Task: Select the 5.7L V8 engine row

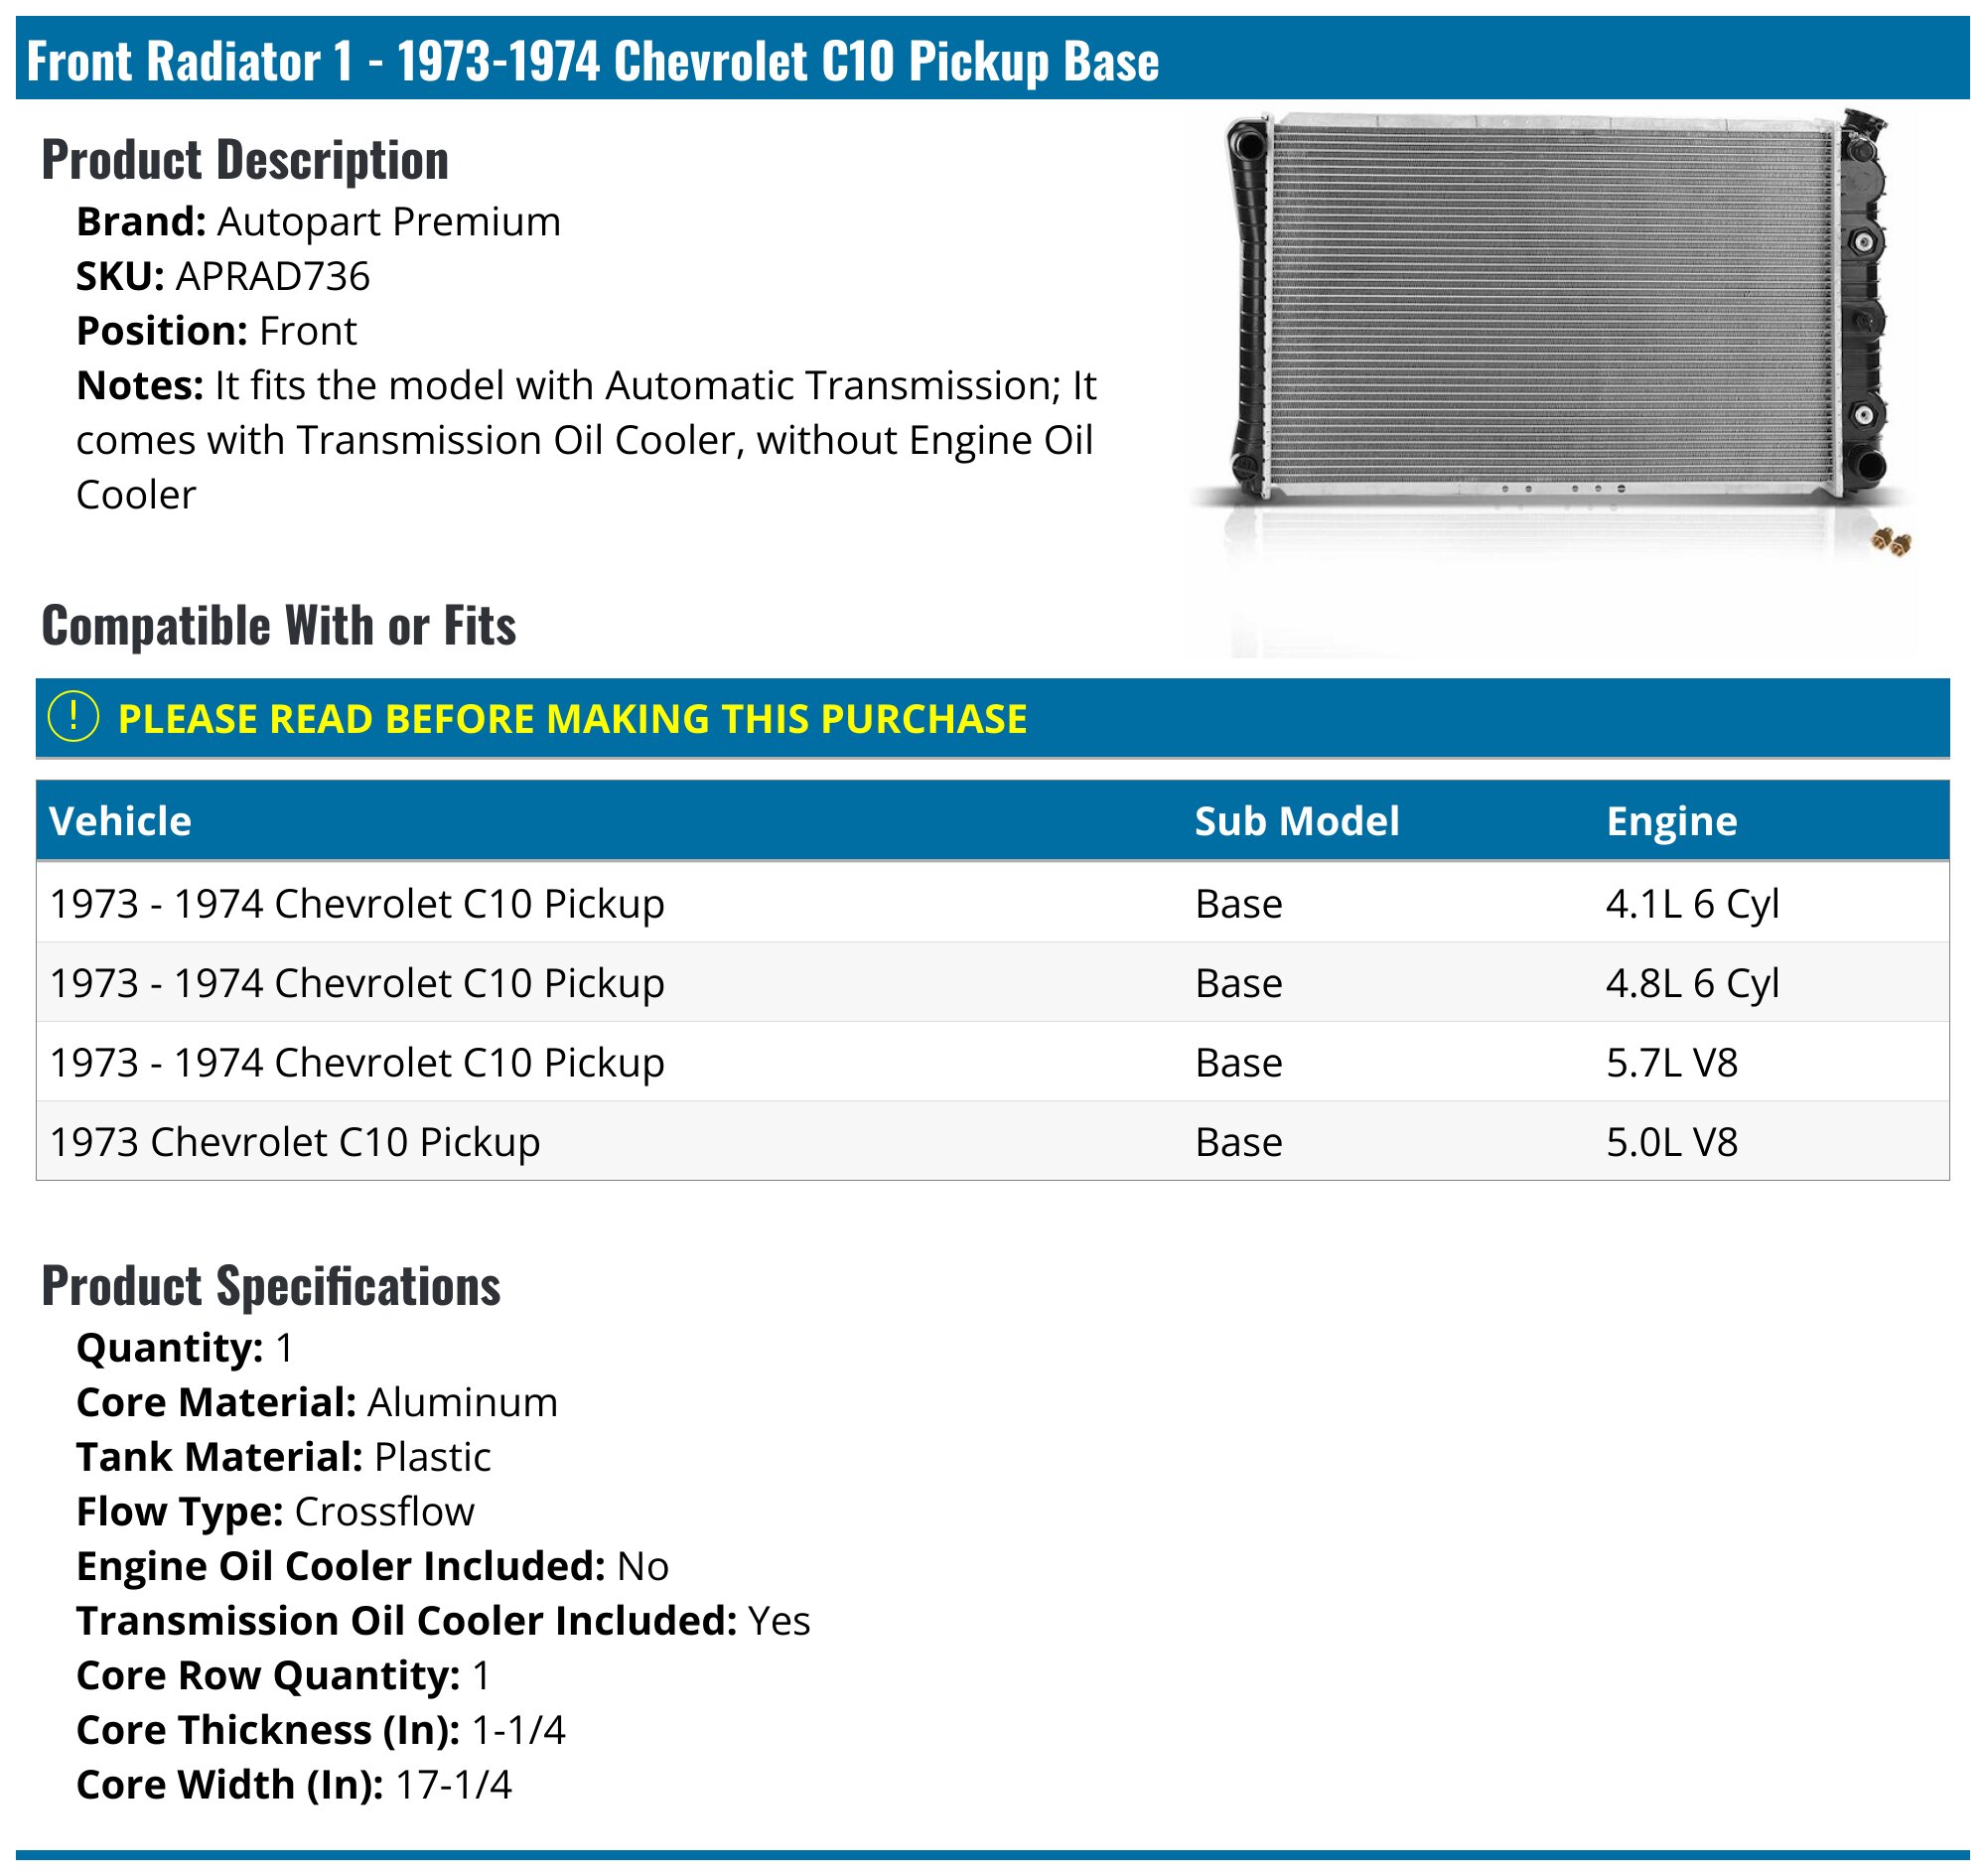Action: (992, 1062)
